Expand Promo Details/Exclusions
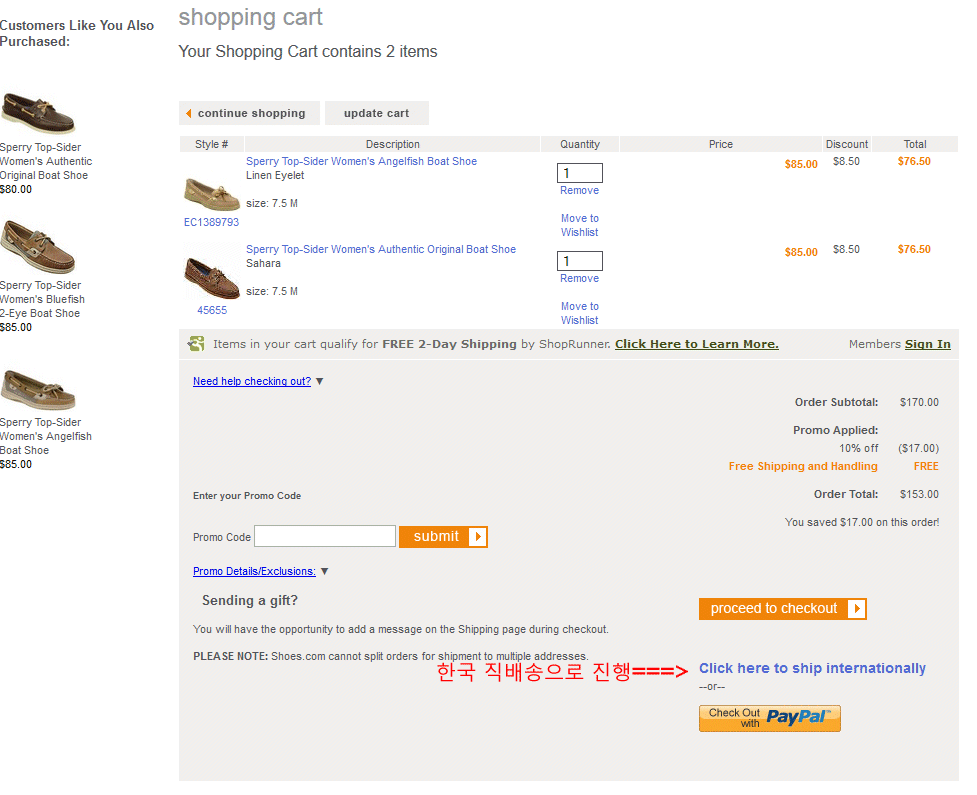Screen dimensions: 977x795 click(x=254, y=571)
